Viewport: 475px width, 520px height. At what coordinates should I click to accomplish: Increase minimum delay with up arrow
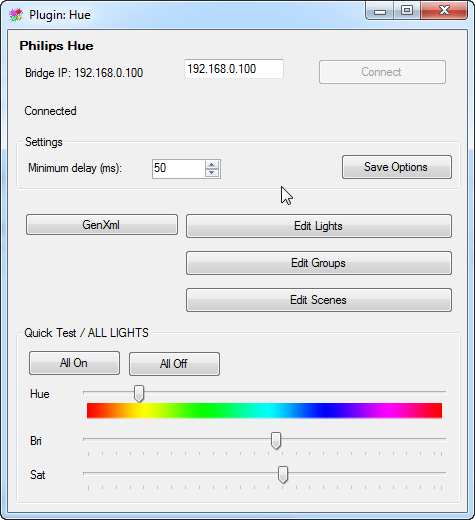tap(212, 164)
